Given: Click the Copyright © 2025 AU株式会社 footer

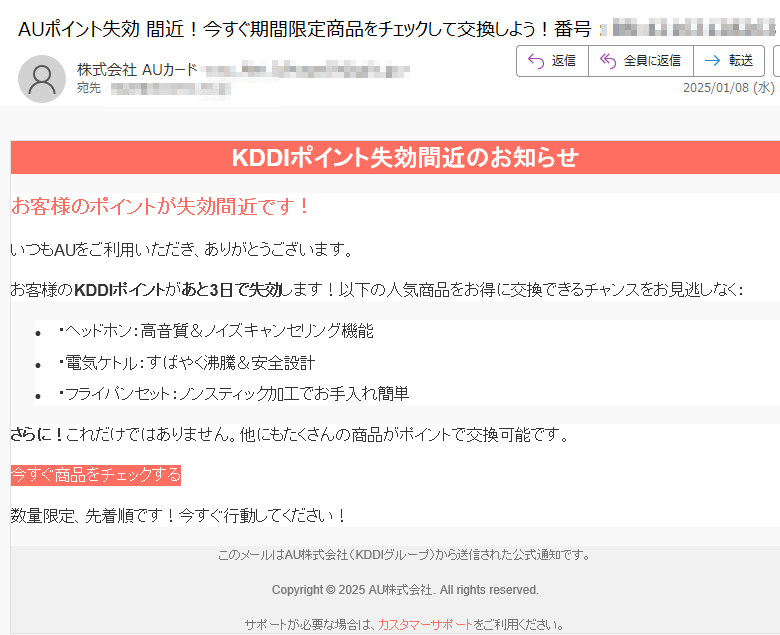Looking at the screenshot, I should tap(405, 590).
